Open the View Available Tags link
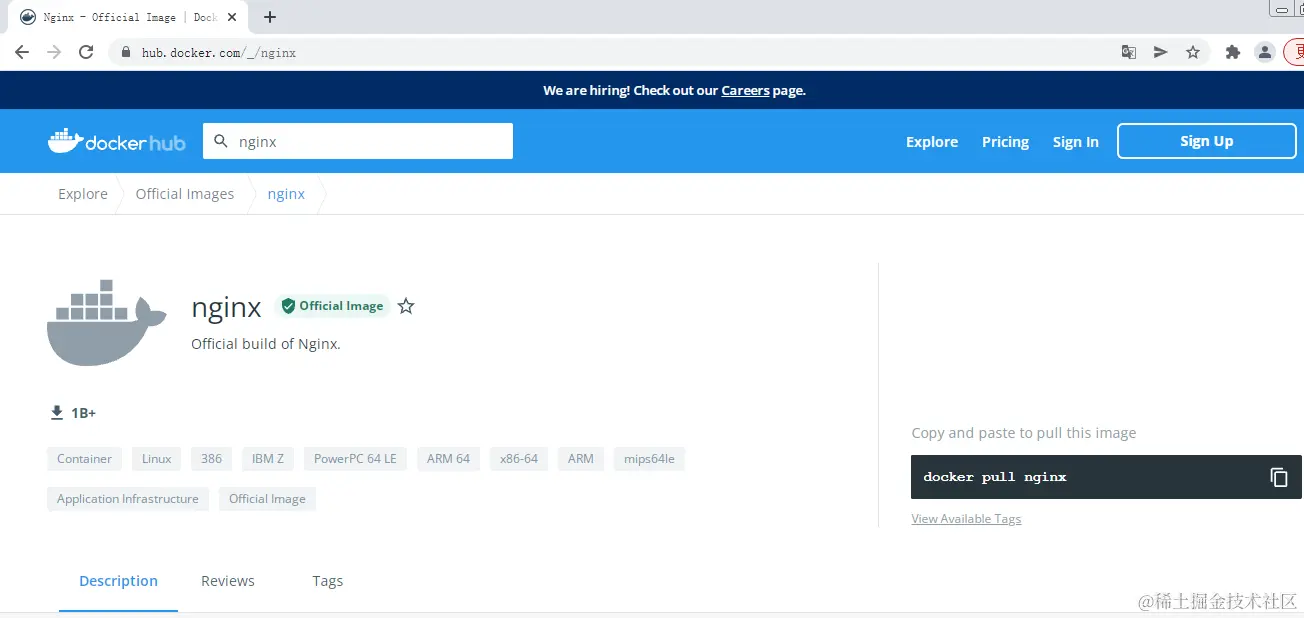 coord(966,519)
